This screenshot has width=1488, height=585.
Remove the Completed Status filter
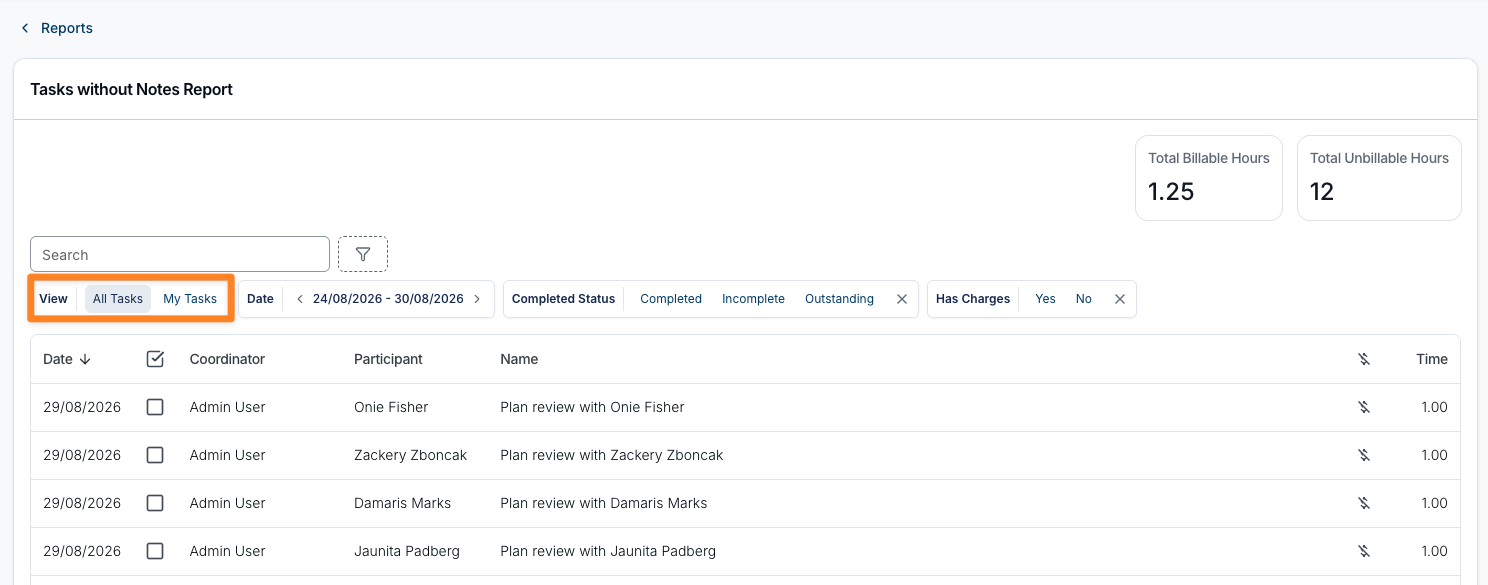click(902, 299)
